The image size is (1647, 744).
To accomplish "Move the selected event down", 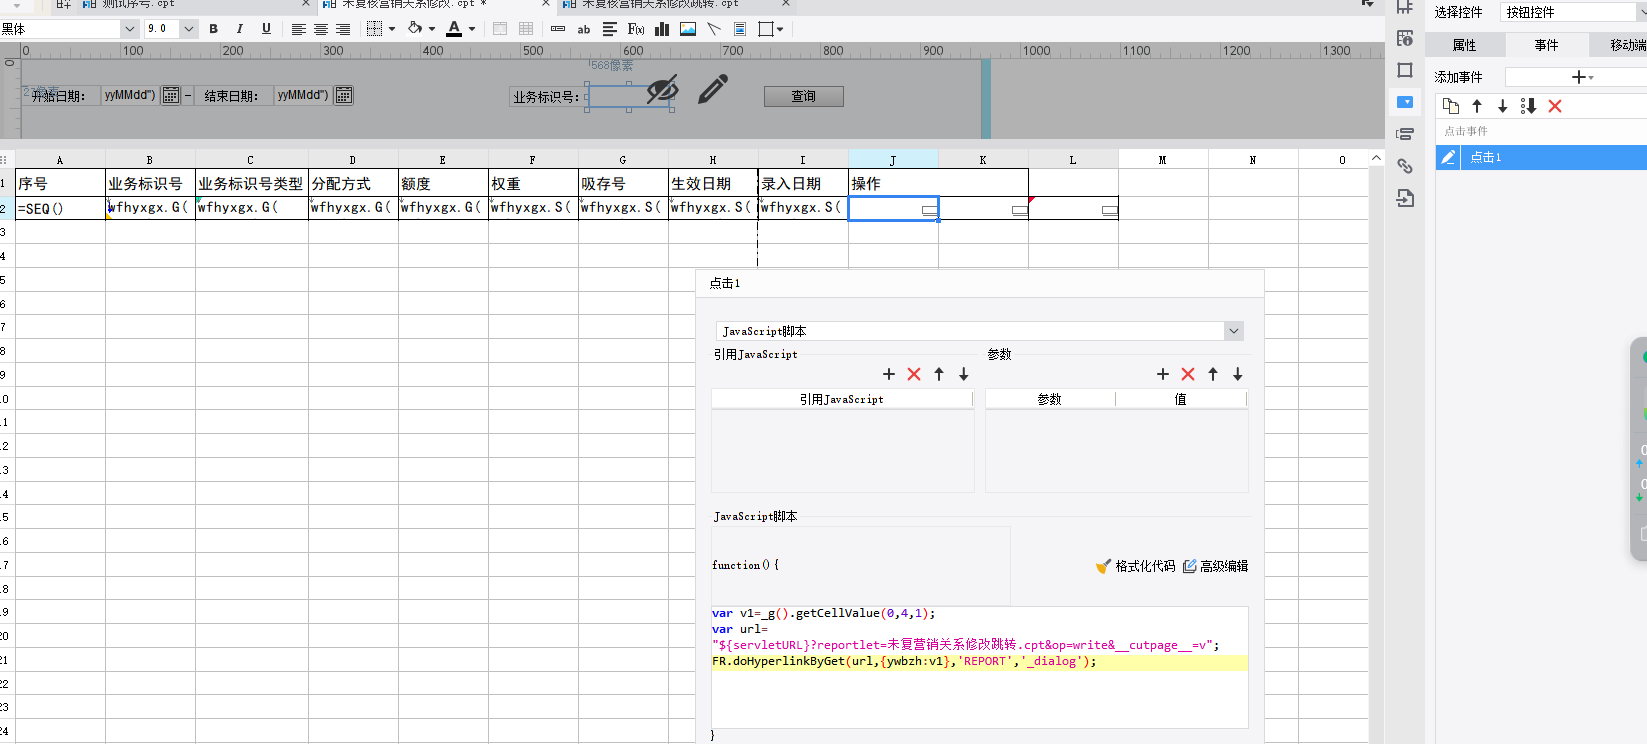I will click(1502, 106).
